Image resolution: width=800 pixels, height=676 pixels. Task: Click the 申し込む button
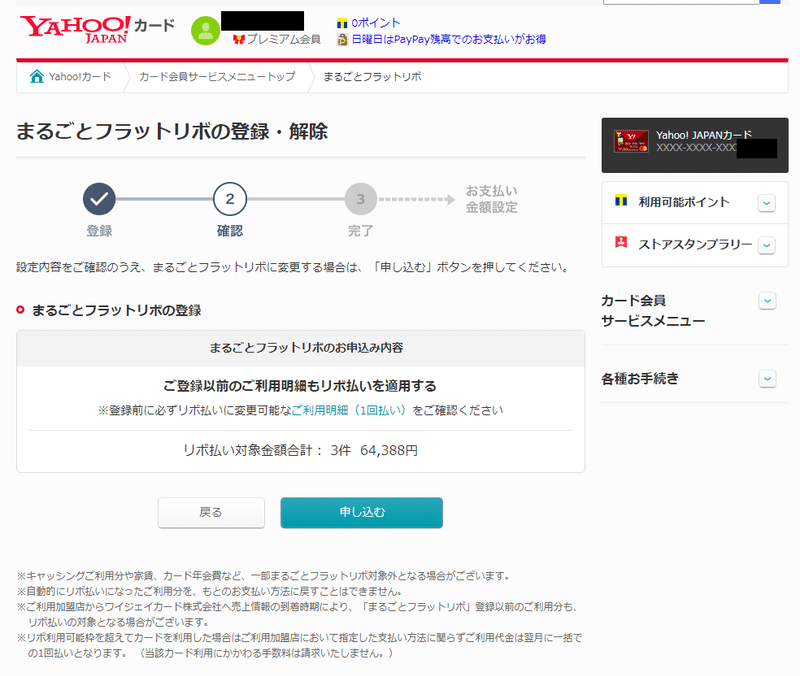pyautogui.click(x=362, y=513)
